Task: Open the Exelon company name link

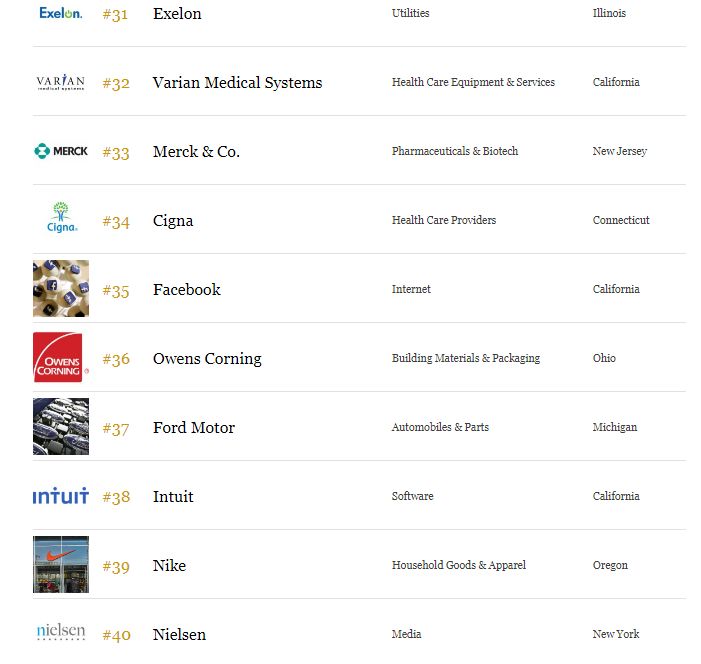Action: click(x=177, y=14)
